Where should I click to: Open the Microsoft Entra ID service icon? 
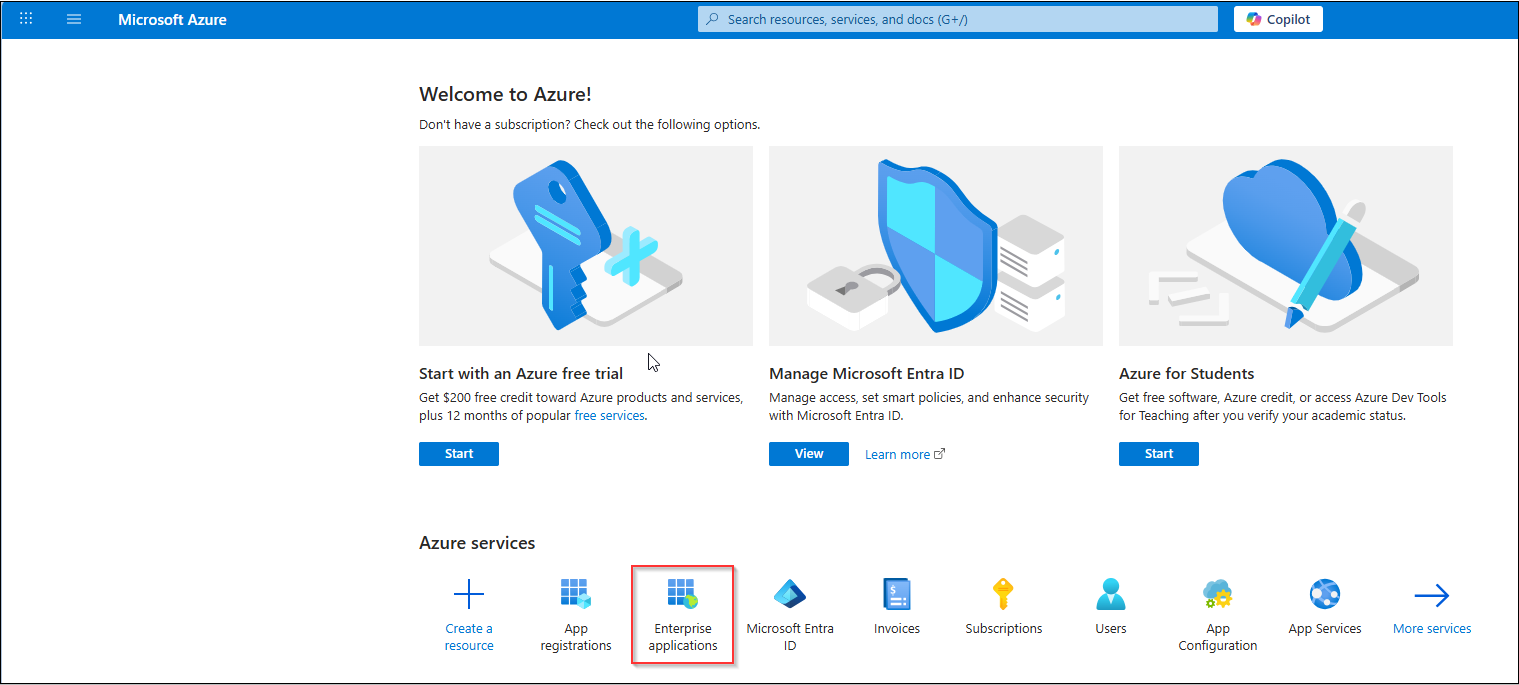point(790,595)
